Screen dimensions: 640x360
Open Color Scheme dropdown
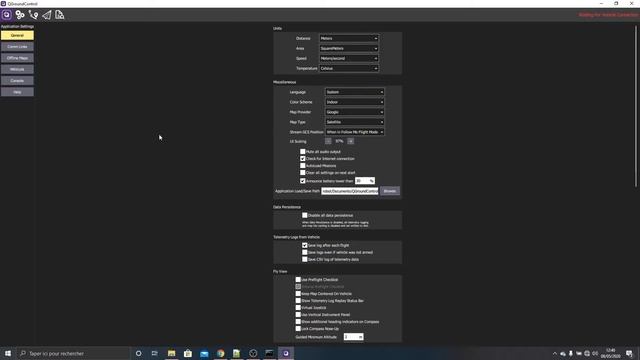[354, 102]
